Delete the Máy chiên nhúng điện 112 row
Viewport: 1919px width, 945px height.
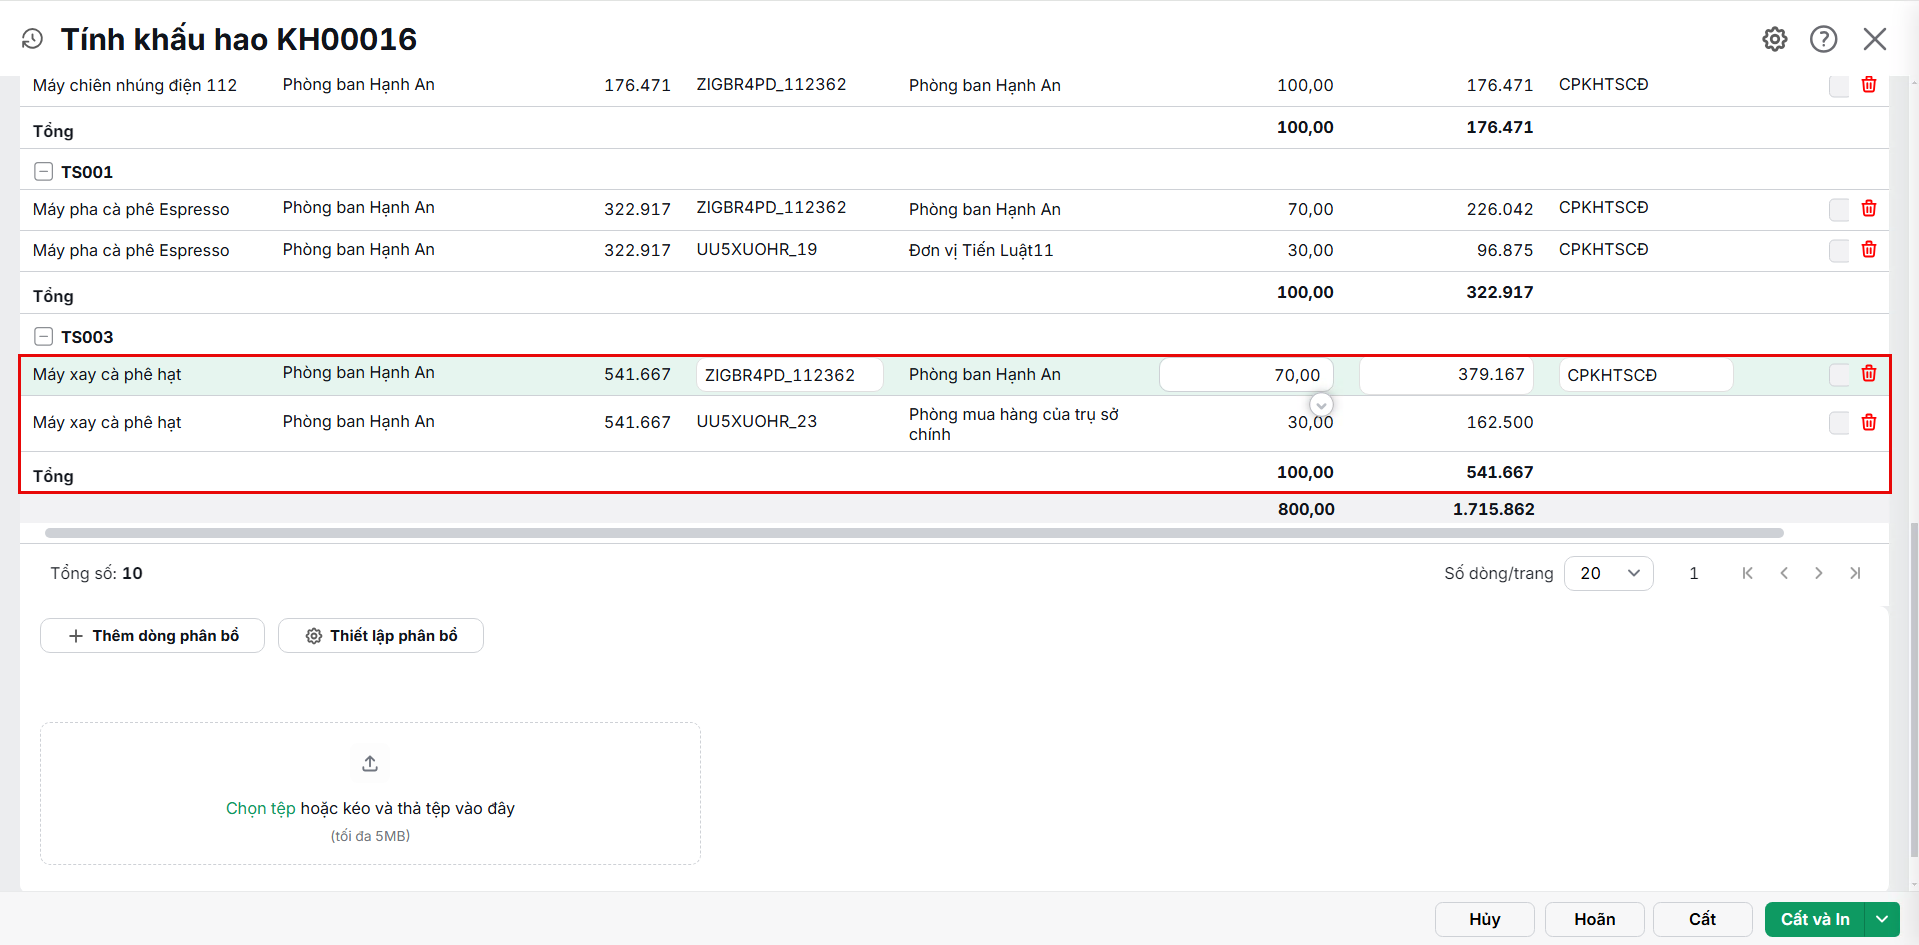(1869, 85)
